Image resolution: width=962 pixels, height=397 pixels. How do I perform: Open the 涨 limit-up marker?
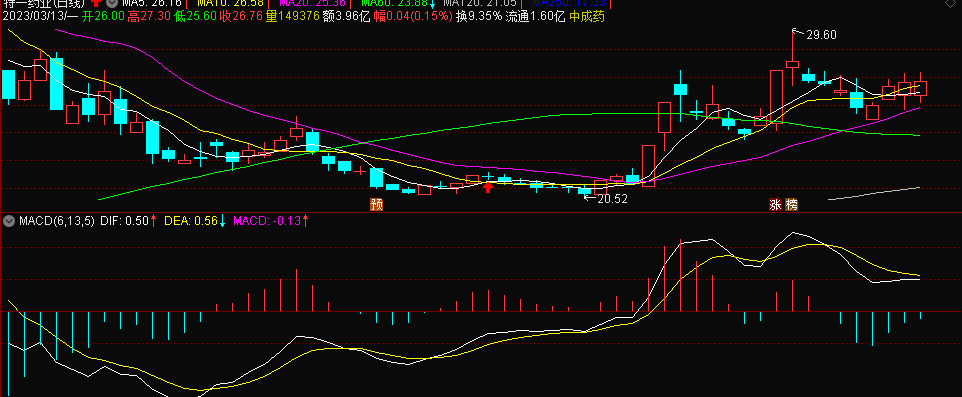point(776,205)
